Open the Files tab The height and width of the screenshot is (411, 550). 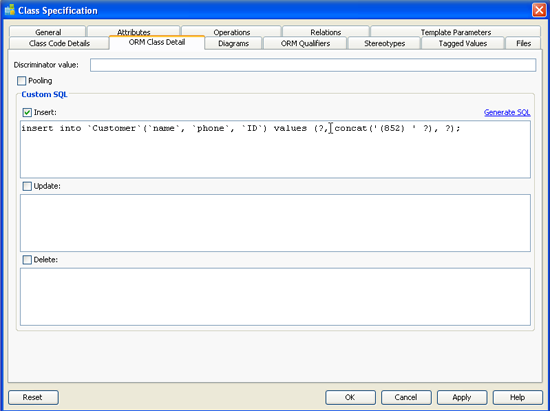(x=523, y=43)
